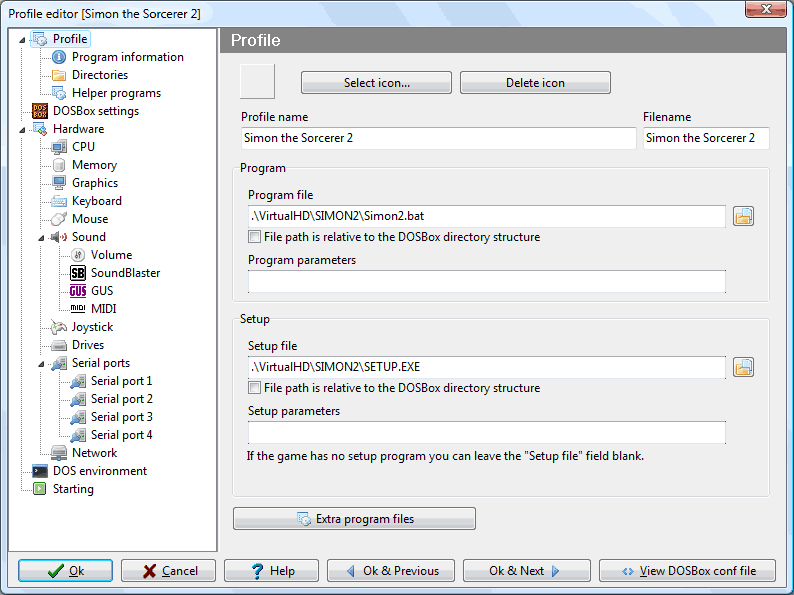The height and width of the screenshot is (595, 794).
Task: Select Serial port 1 entry
Action: pyautogui.click(x=122, y=381)
